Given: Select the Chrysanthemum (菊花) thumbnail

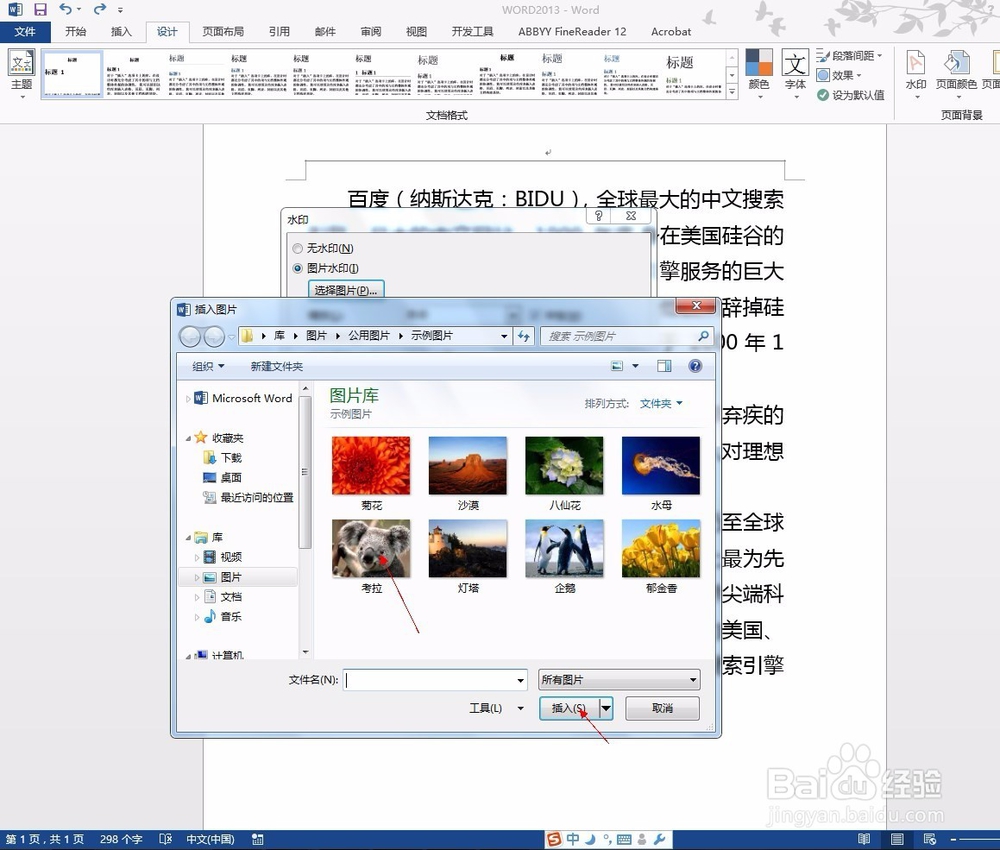Looking at the screenshot, I should coord(371,466).
